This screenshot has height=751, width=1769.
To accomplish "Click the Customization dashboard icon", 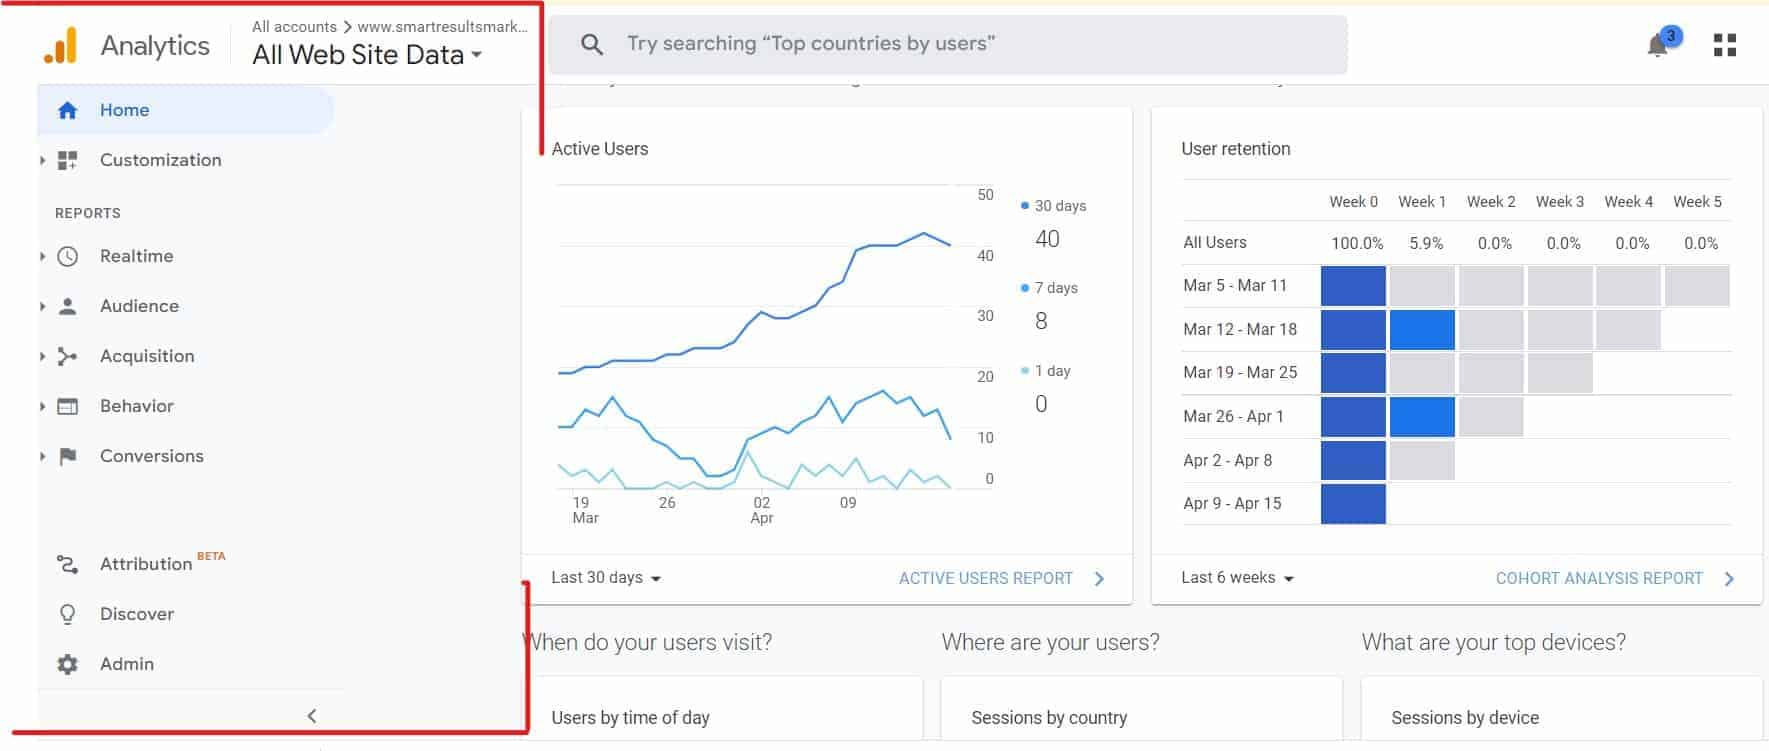I will coord(67,160).
